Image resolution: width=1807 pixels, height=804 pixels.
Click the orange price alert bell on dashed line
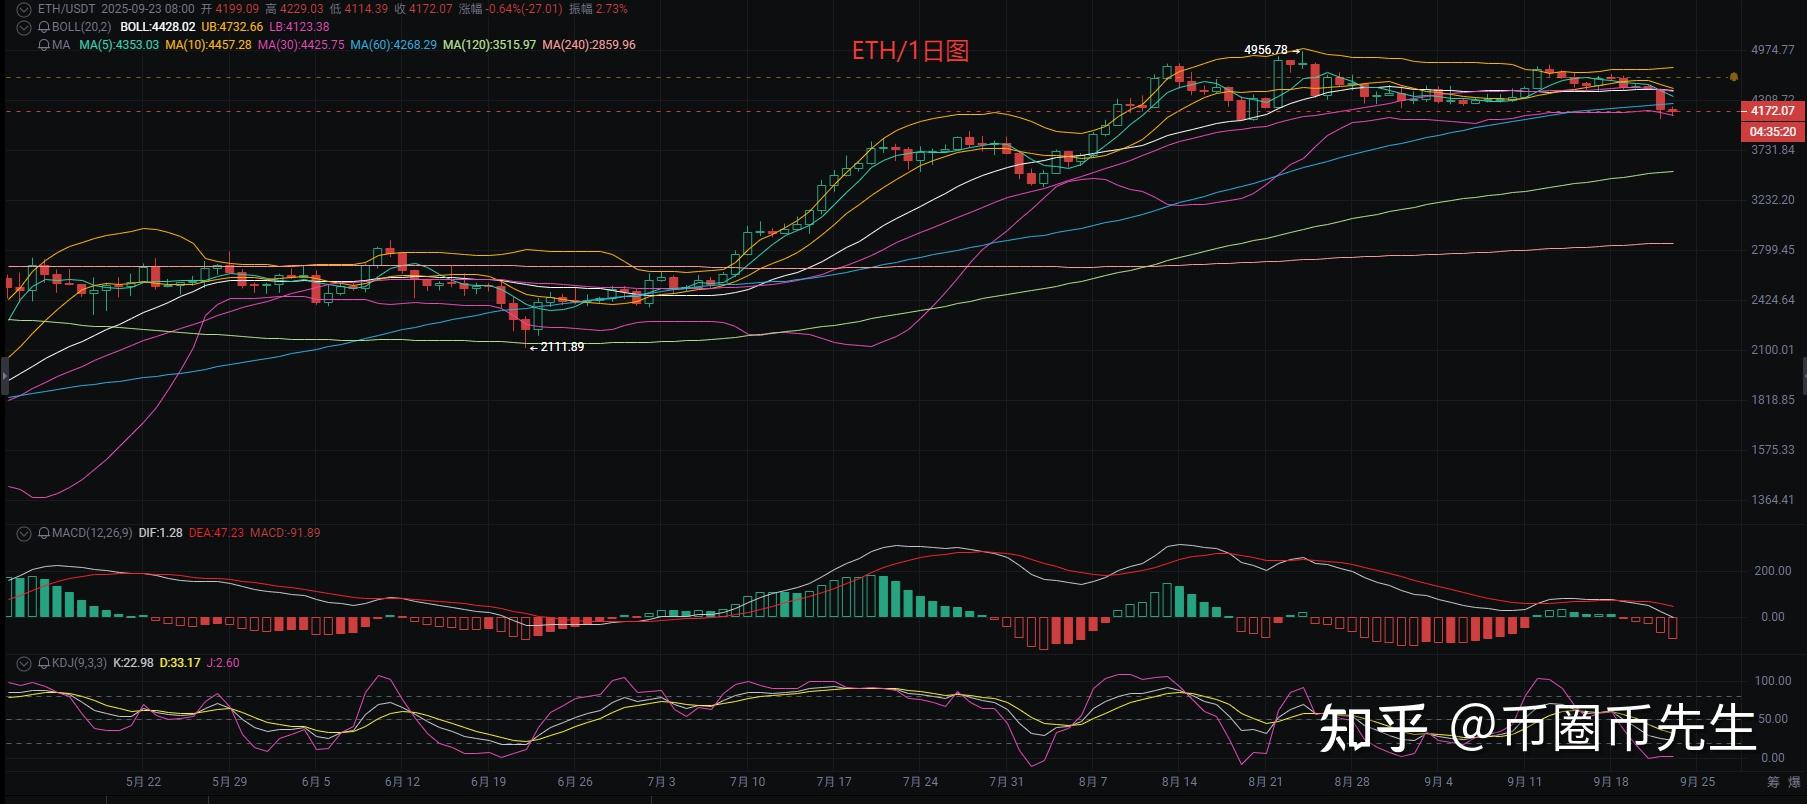coord(1733,76)
